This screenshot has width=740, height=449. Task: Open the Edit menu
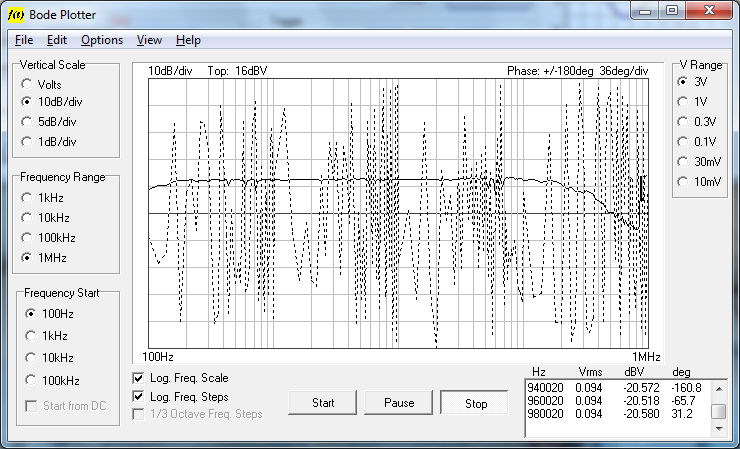point(57,40)
